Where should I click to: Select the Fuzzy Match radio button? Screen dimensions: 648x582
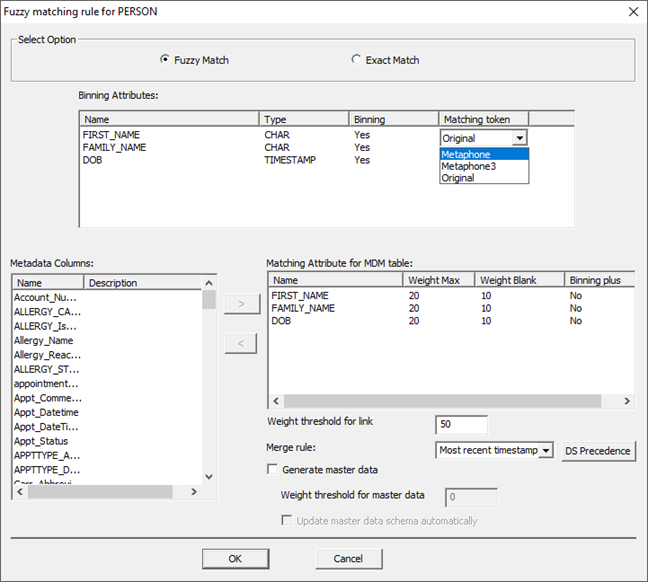pyautogui.click(x=164, y=60)
